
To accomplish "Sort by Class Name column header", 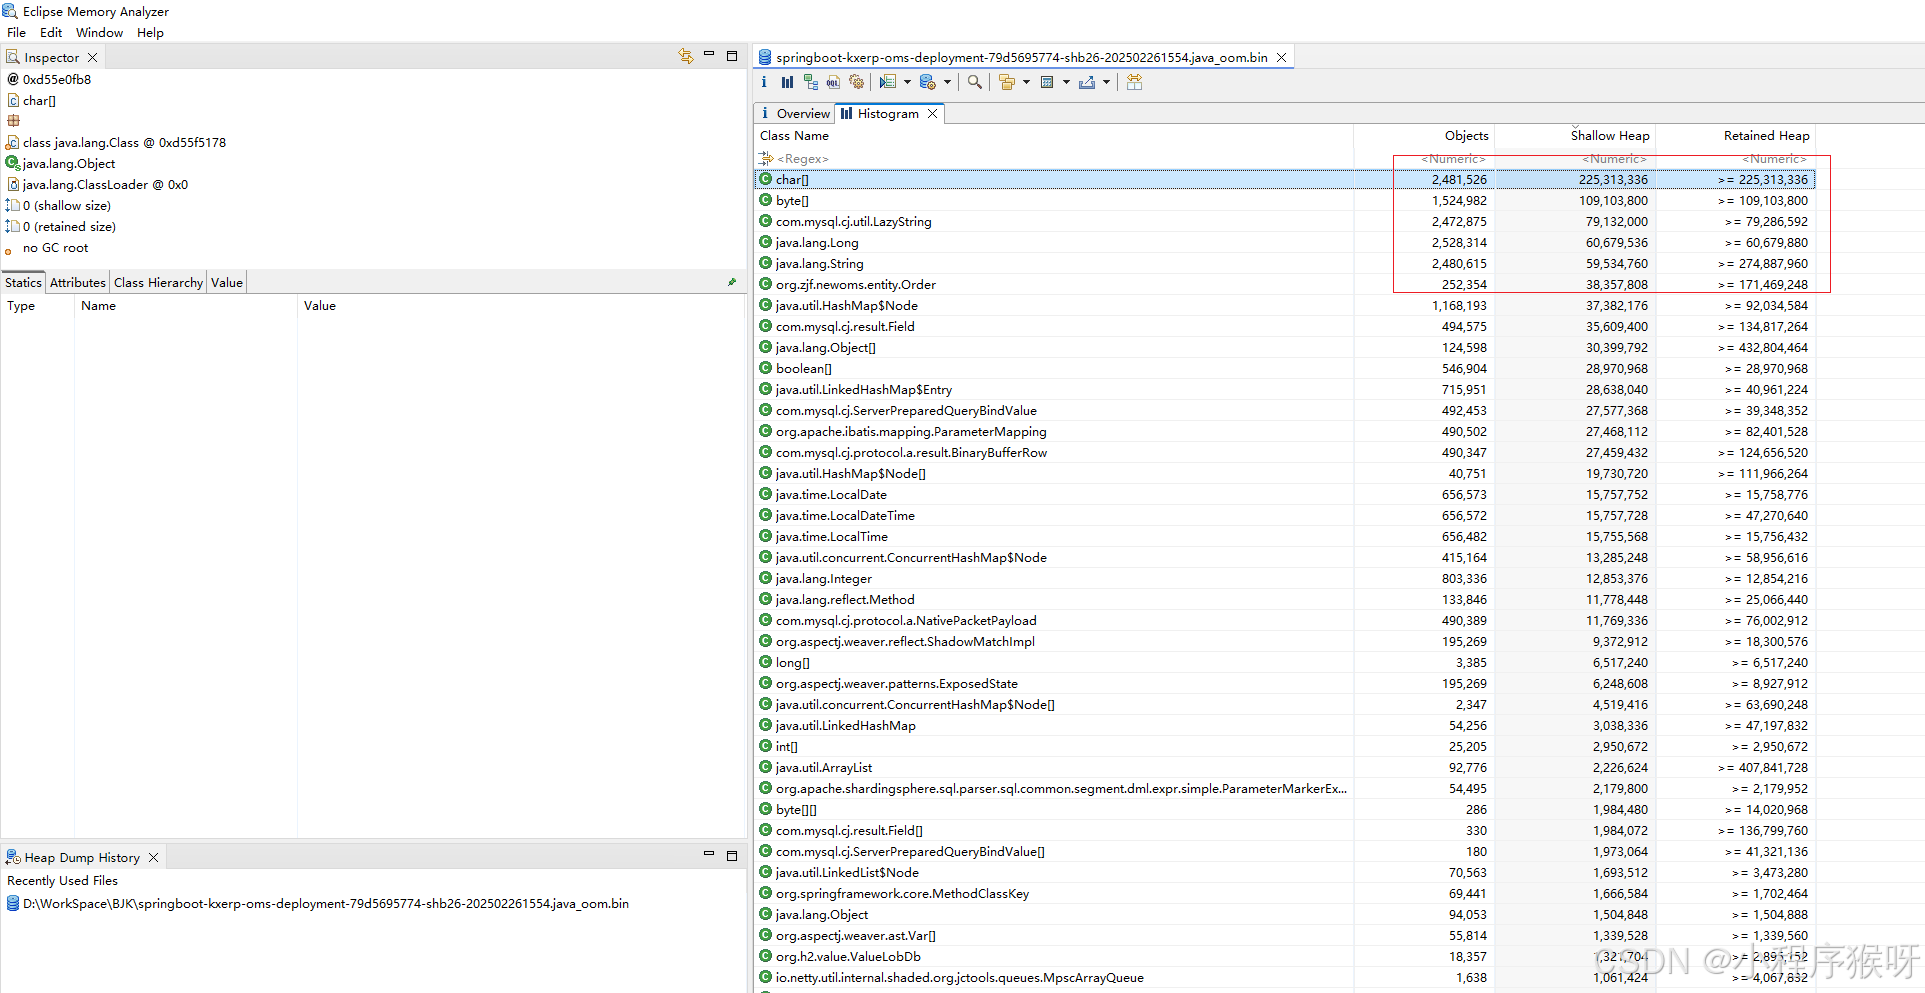I will [x=1054, y=135].
